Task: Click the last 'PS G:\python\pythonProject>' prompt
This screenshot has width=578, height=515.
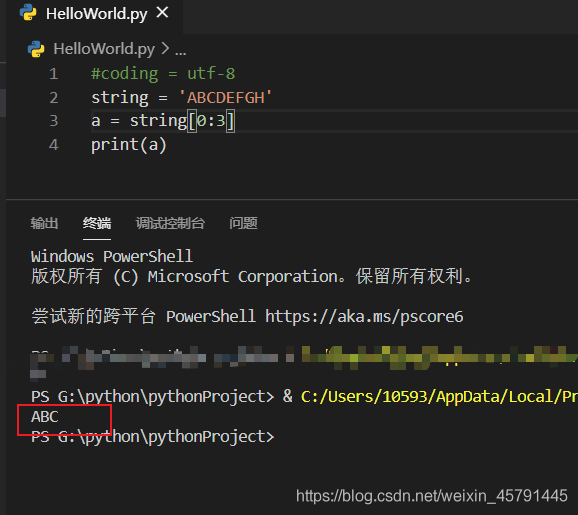Action: click(153, 437)
